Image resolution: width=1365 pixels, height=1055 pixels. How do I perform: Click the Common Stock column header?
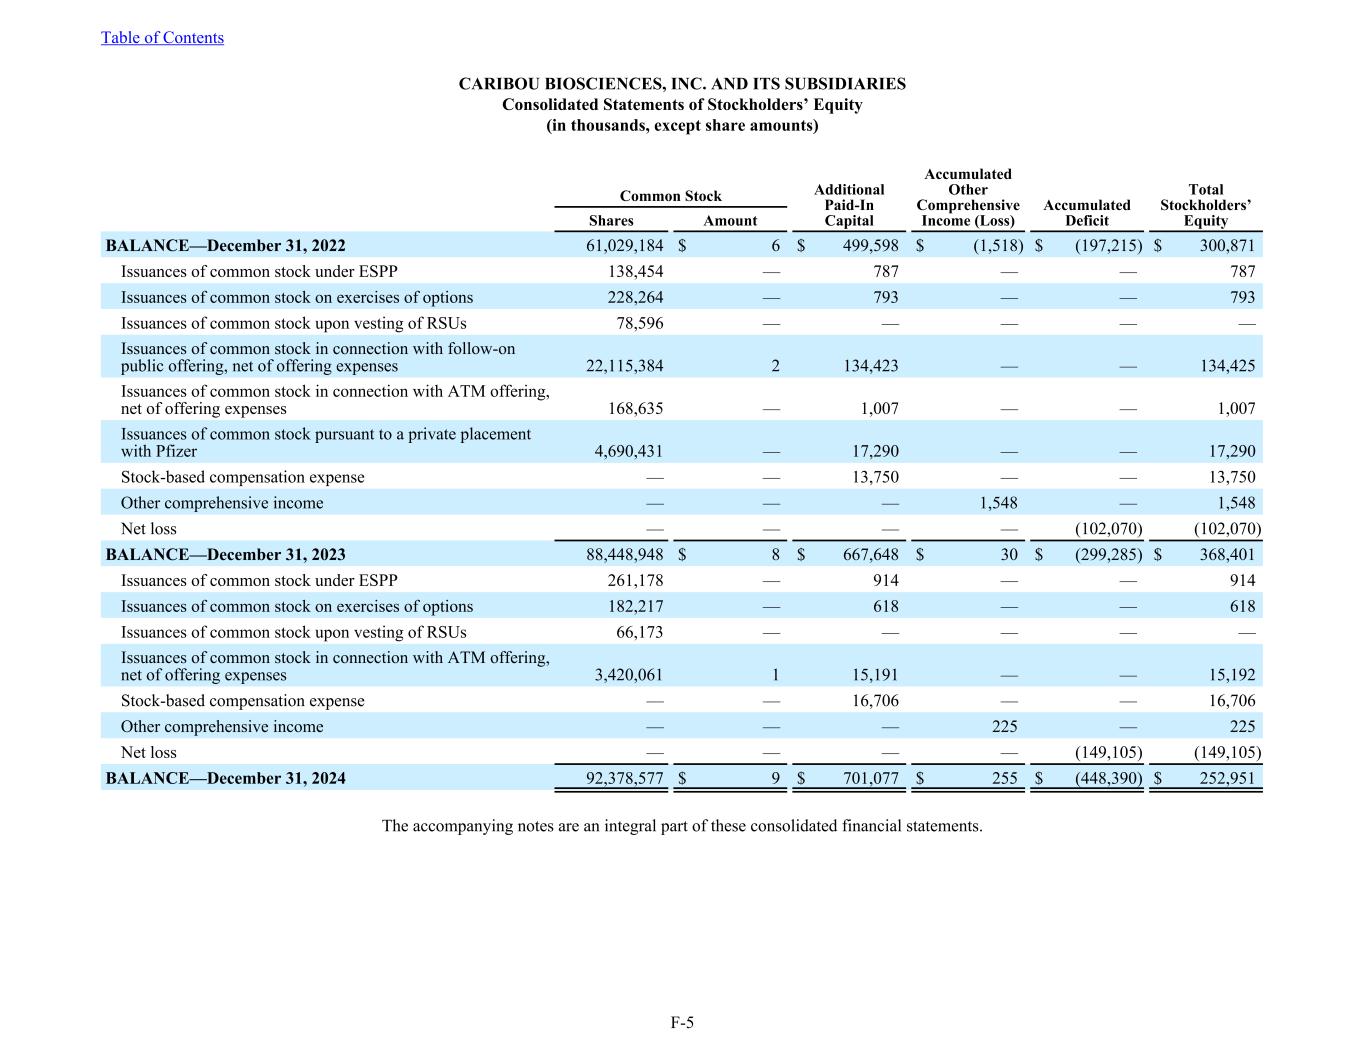coord(670,196)
